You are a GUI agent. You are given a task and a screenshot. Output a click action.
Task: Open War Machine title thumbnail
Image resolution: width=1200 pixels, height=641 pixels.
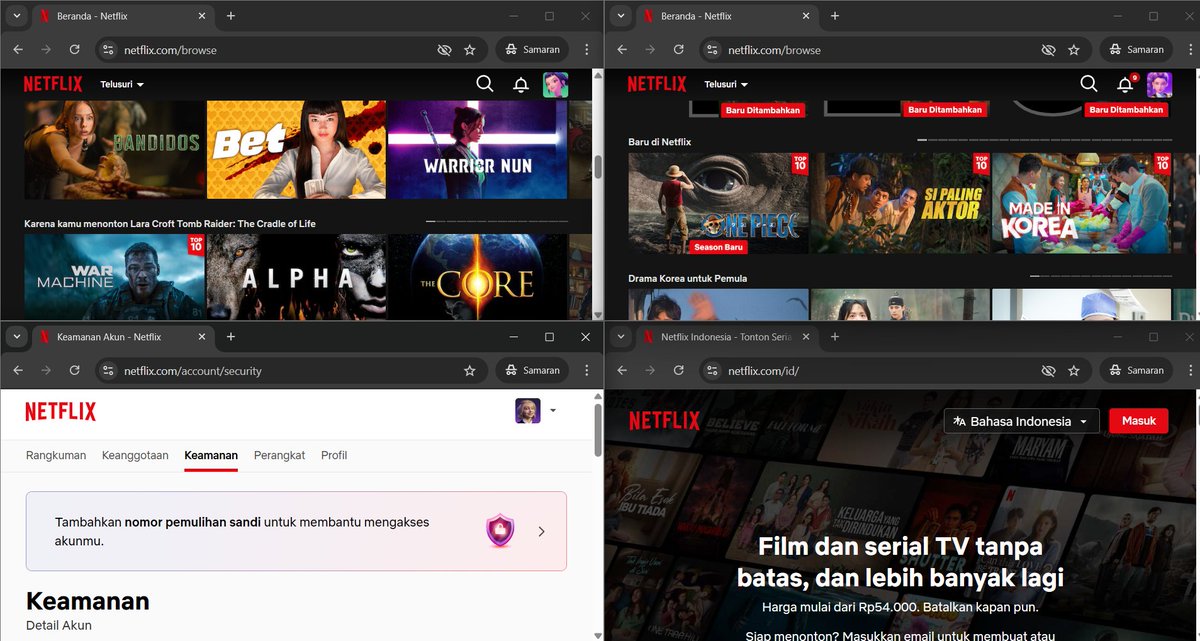[x=114, y=277]
